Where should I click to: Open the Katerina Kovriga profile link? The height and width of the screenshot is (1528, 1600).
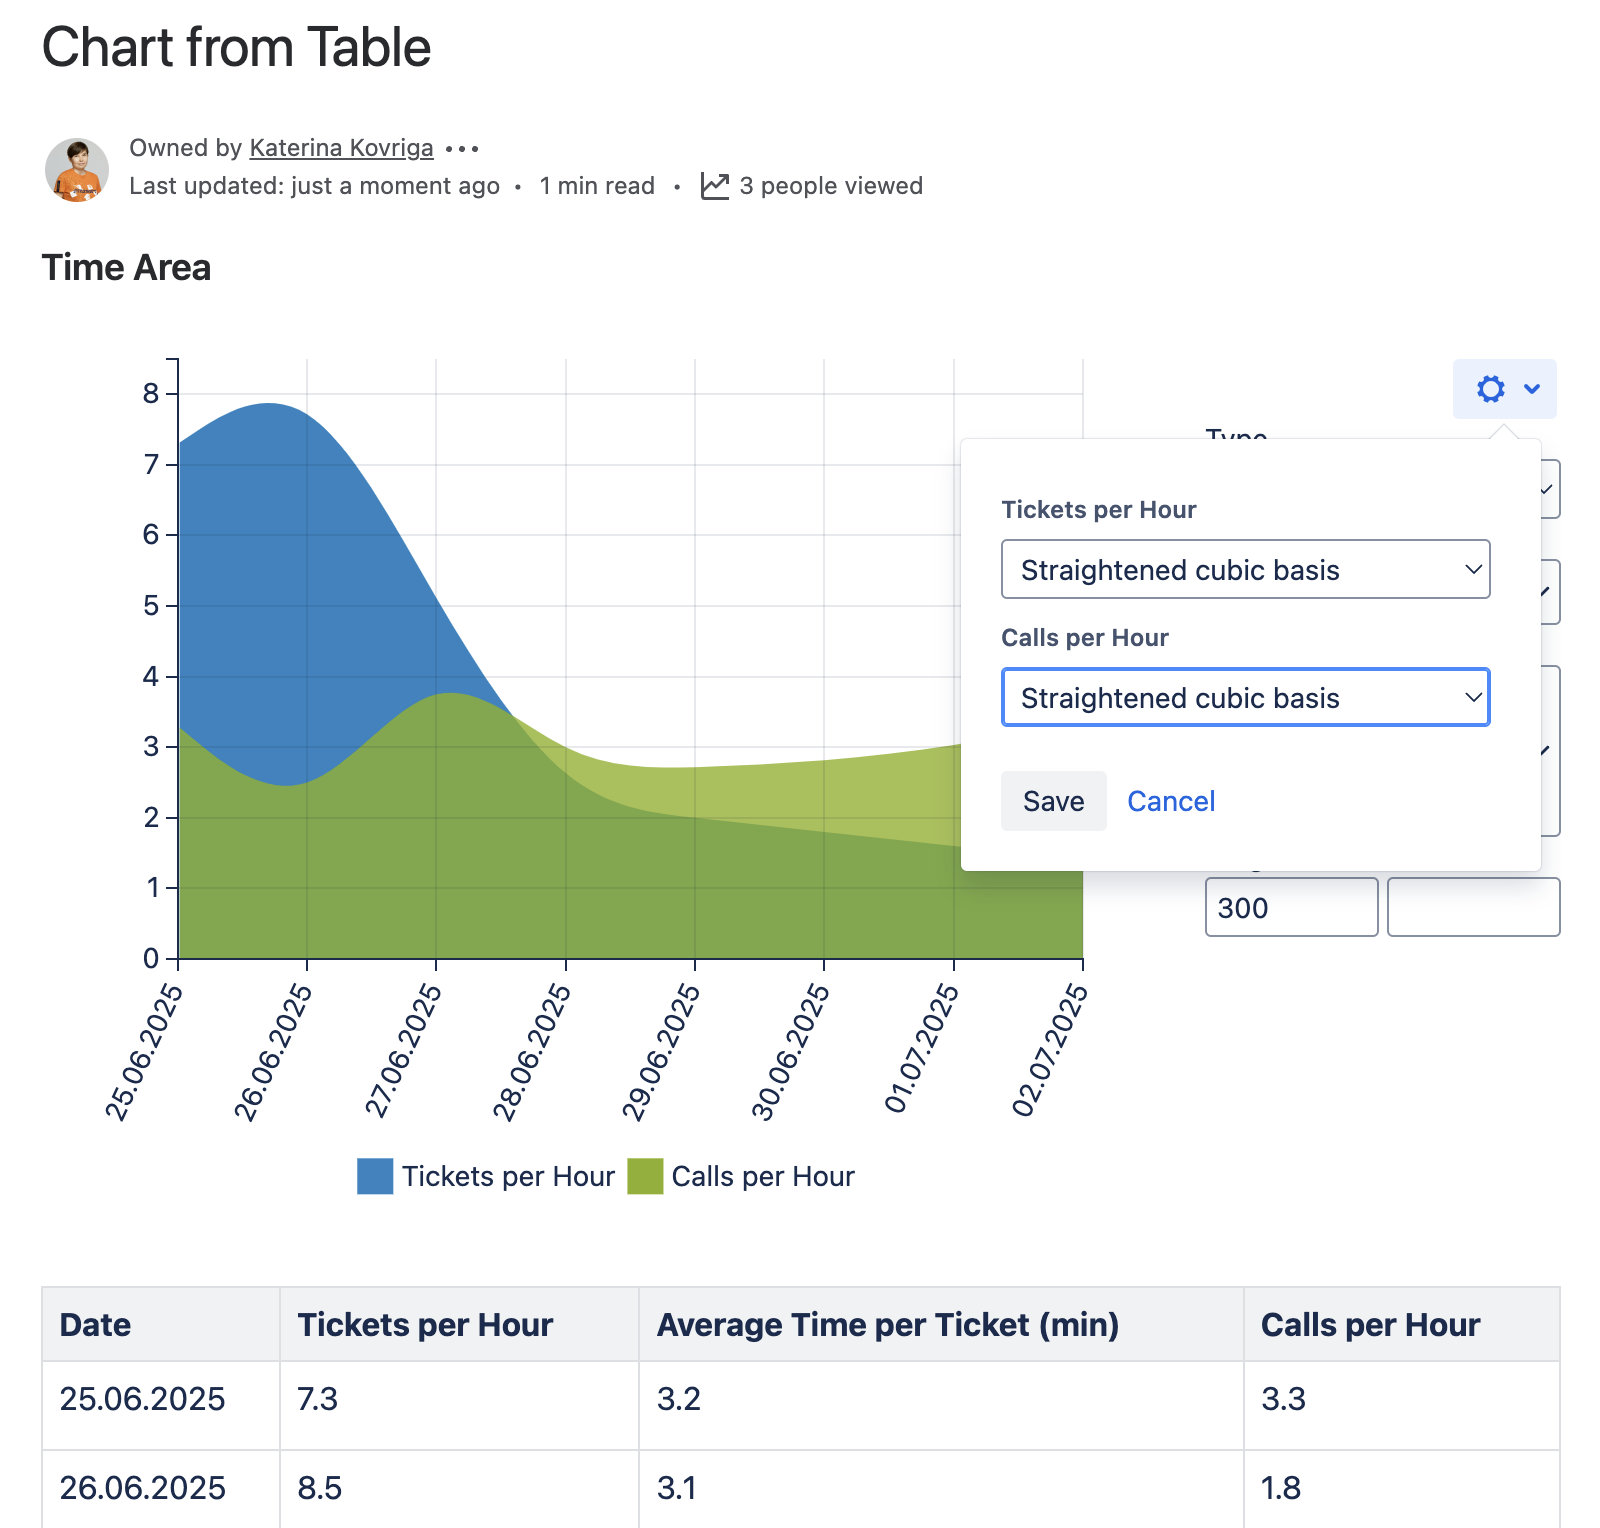point(341,148)
